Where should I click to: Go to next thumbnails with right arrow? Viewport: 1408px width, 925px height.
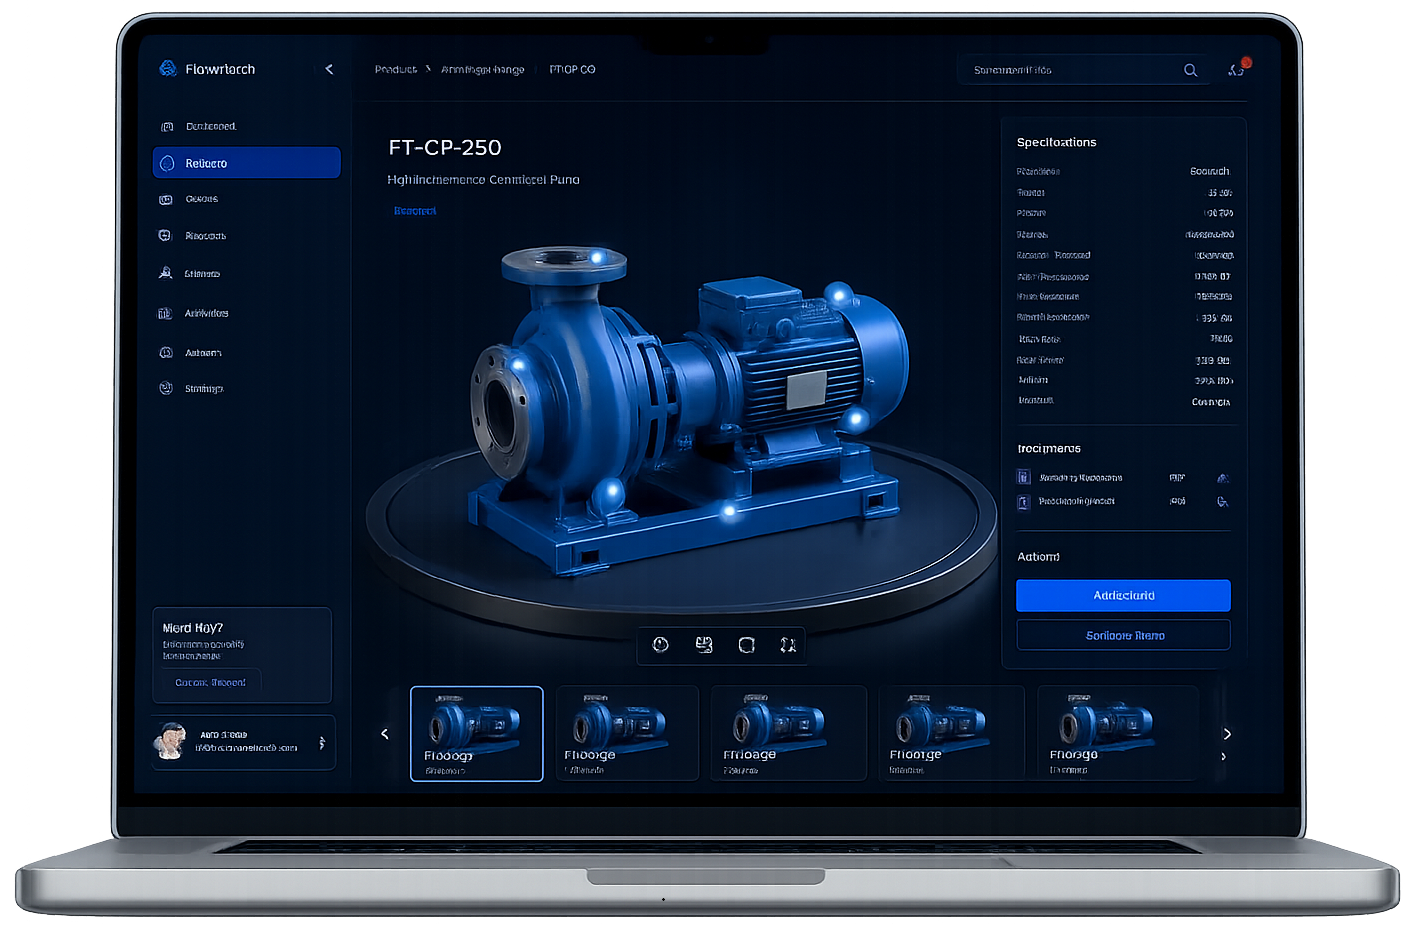pos(1227,734)
